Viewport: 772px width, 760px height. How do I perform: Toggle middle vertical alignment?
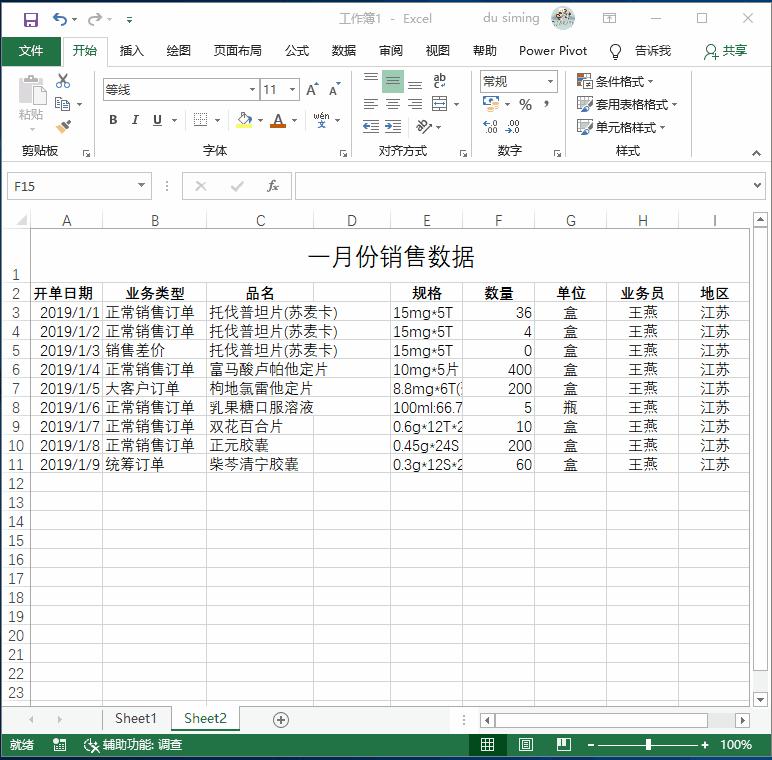click(393, 81)
